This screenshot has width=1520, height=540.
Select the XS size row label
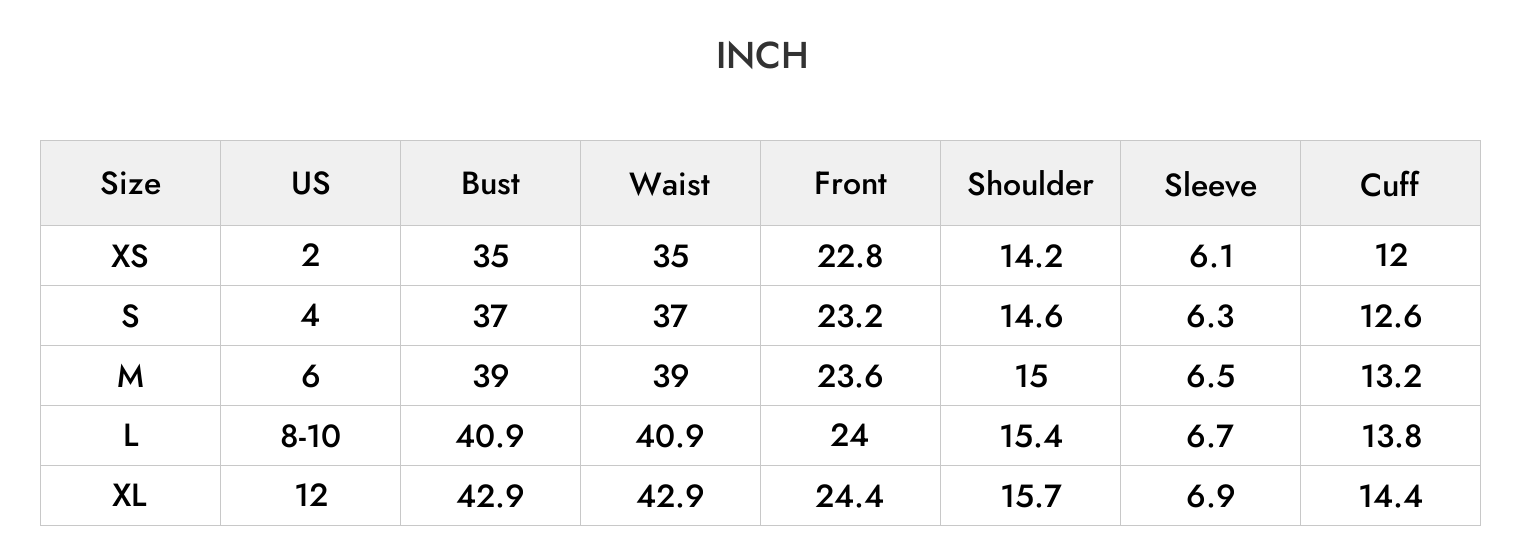130,256
